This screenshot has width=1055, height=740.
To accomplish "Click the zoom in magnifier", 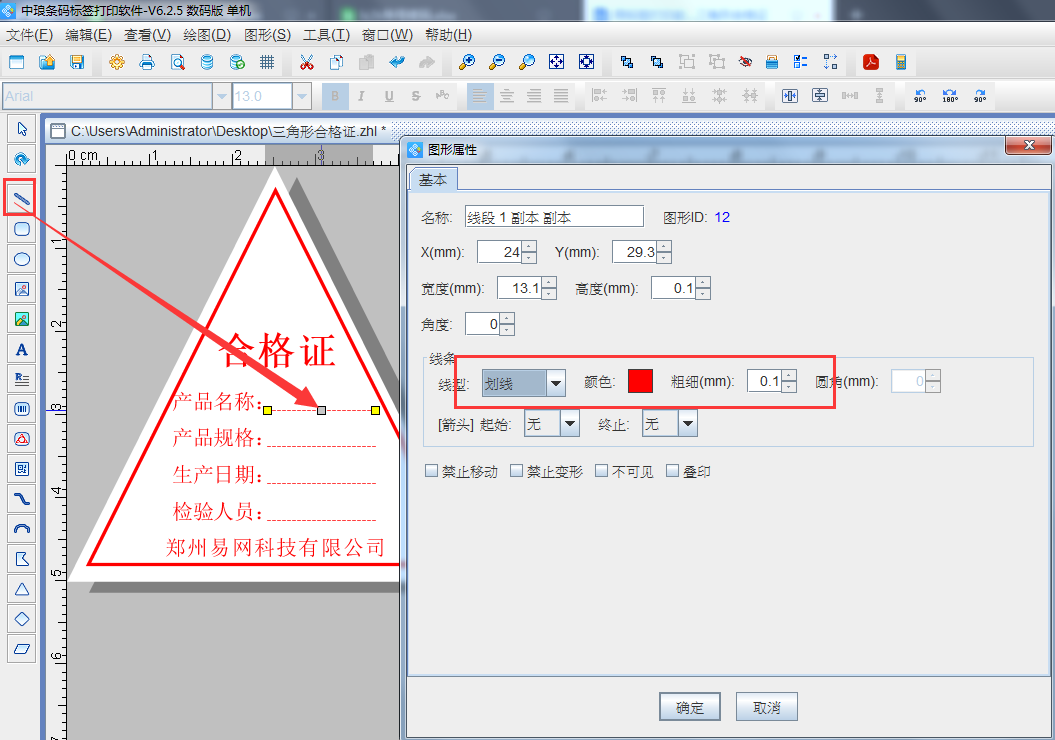I will [x=467, y=63].
